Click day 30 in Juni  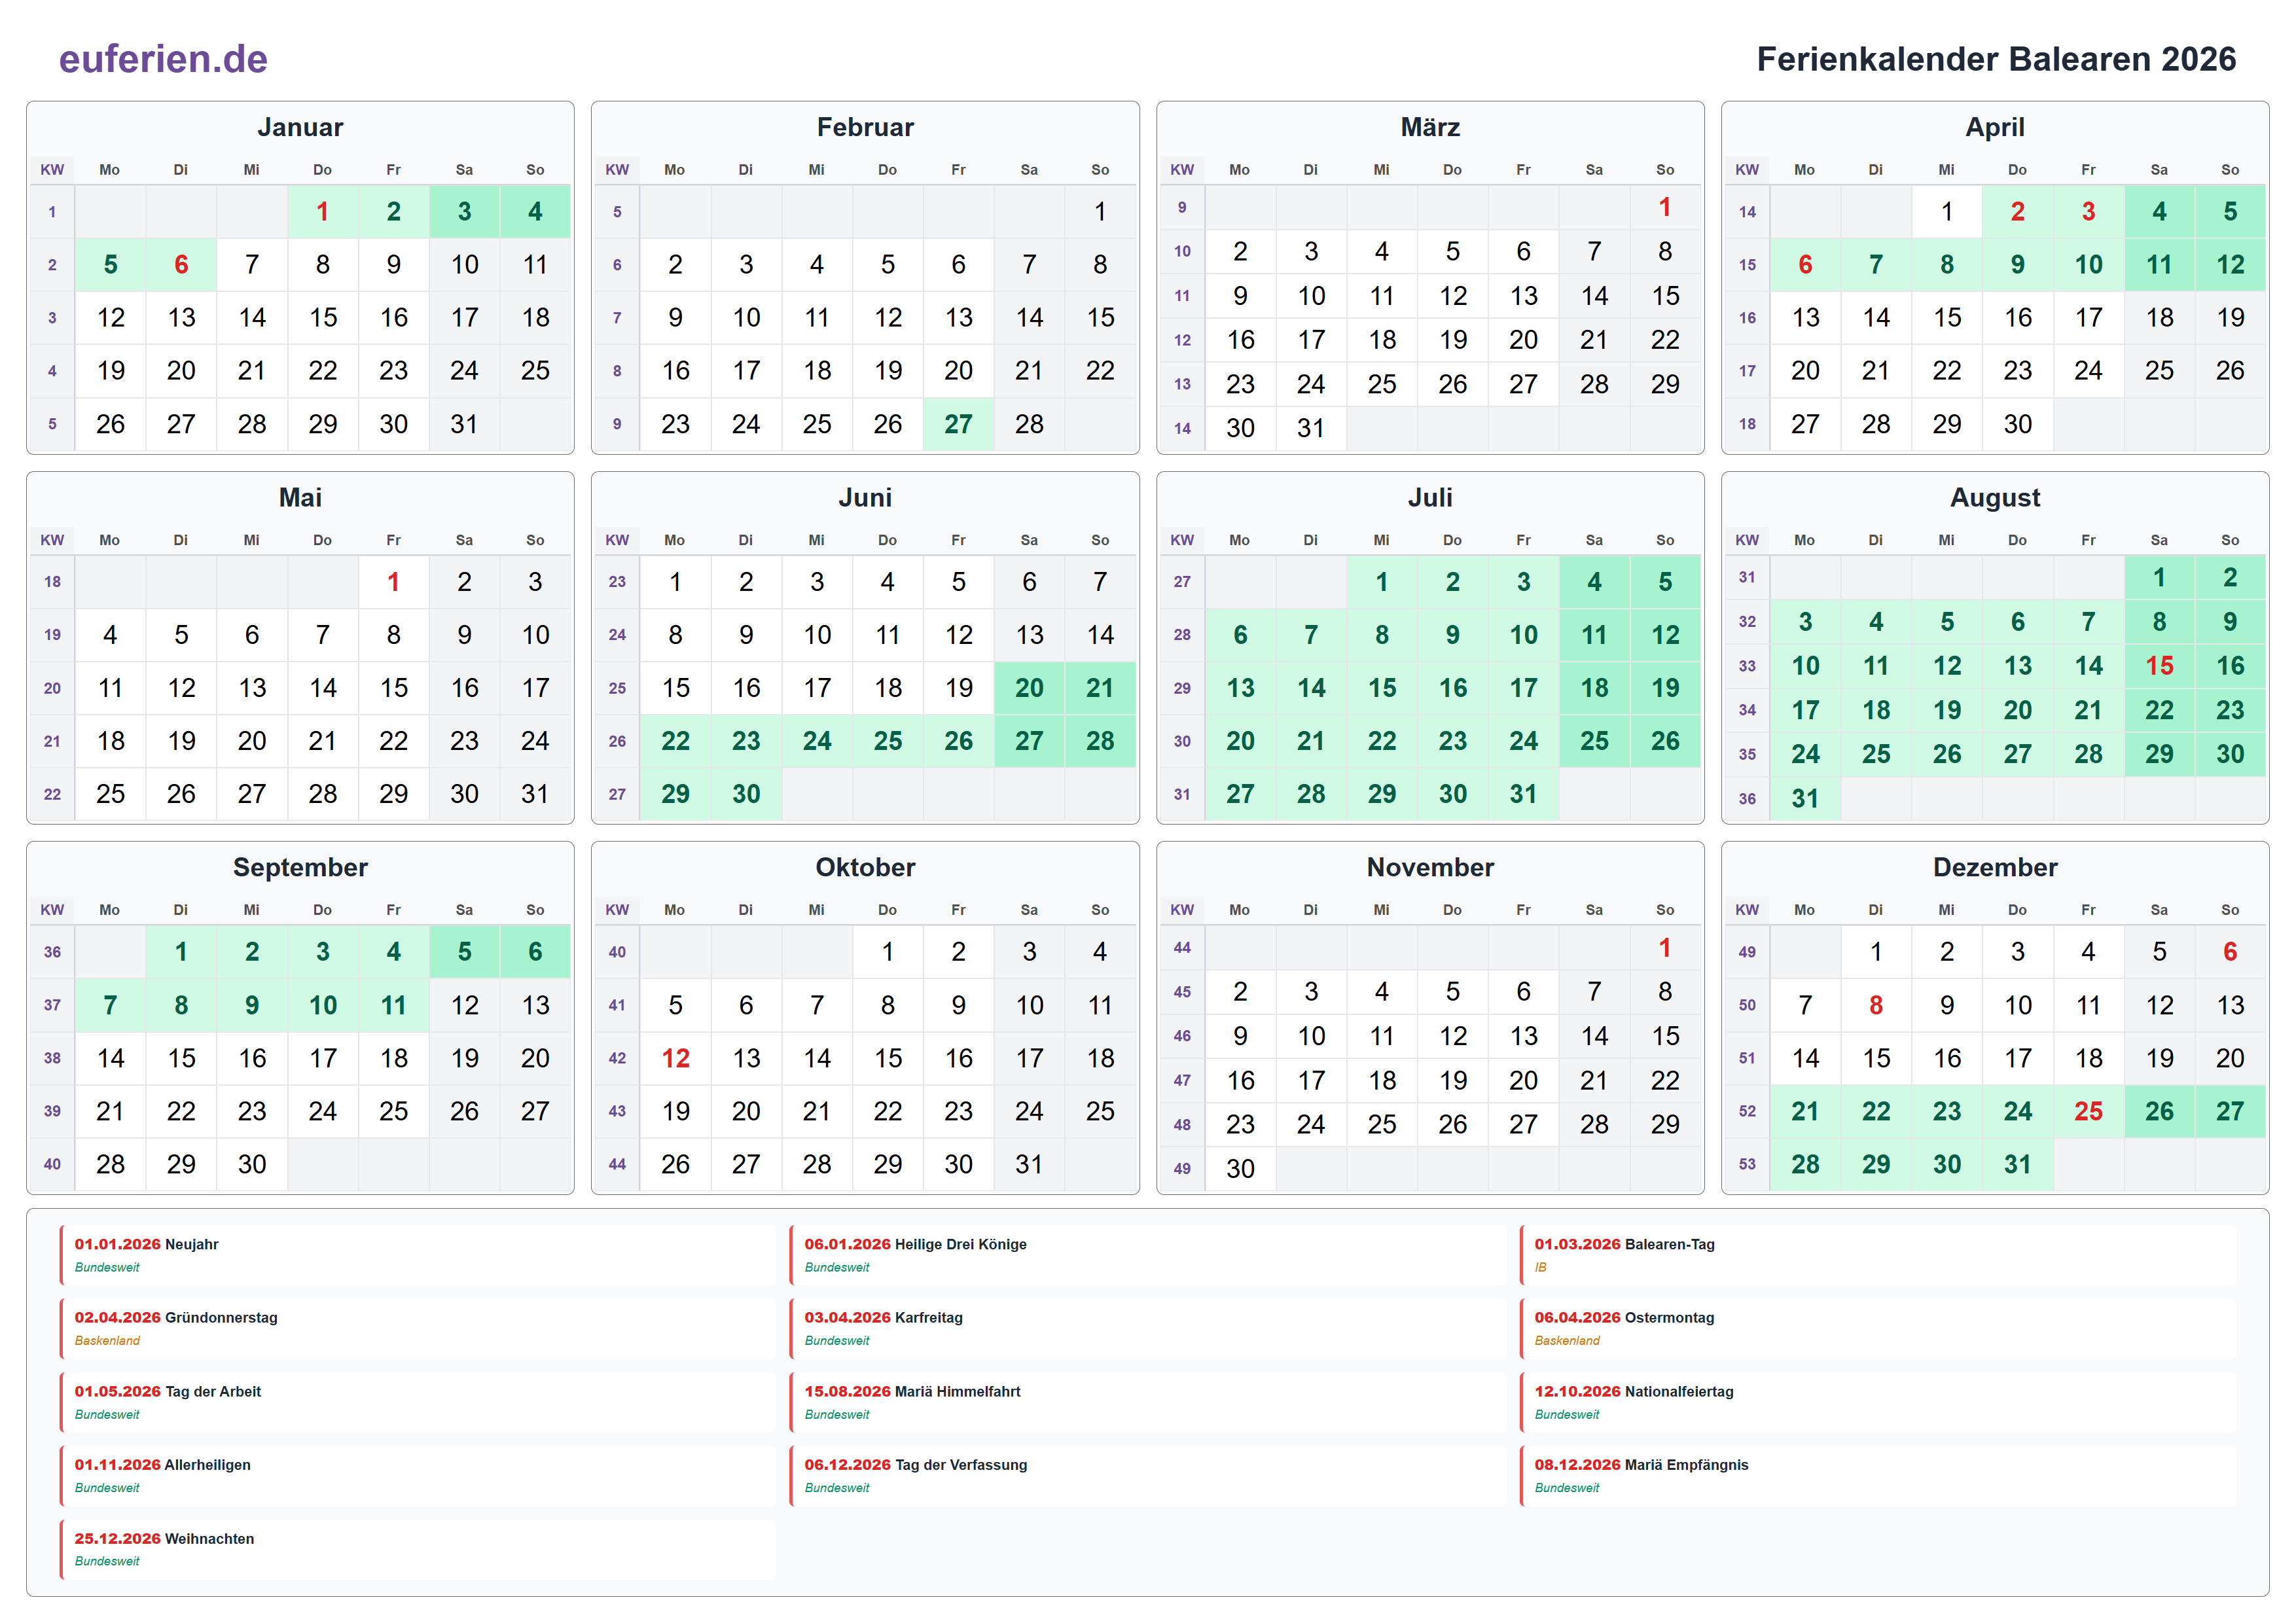746,794
